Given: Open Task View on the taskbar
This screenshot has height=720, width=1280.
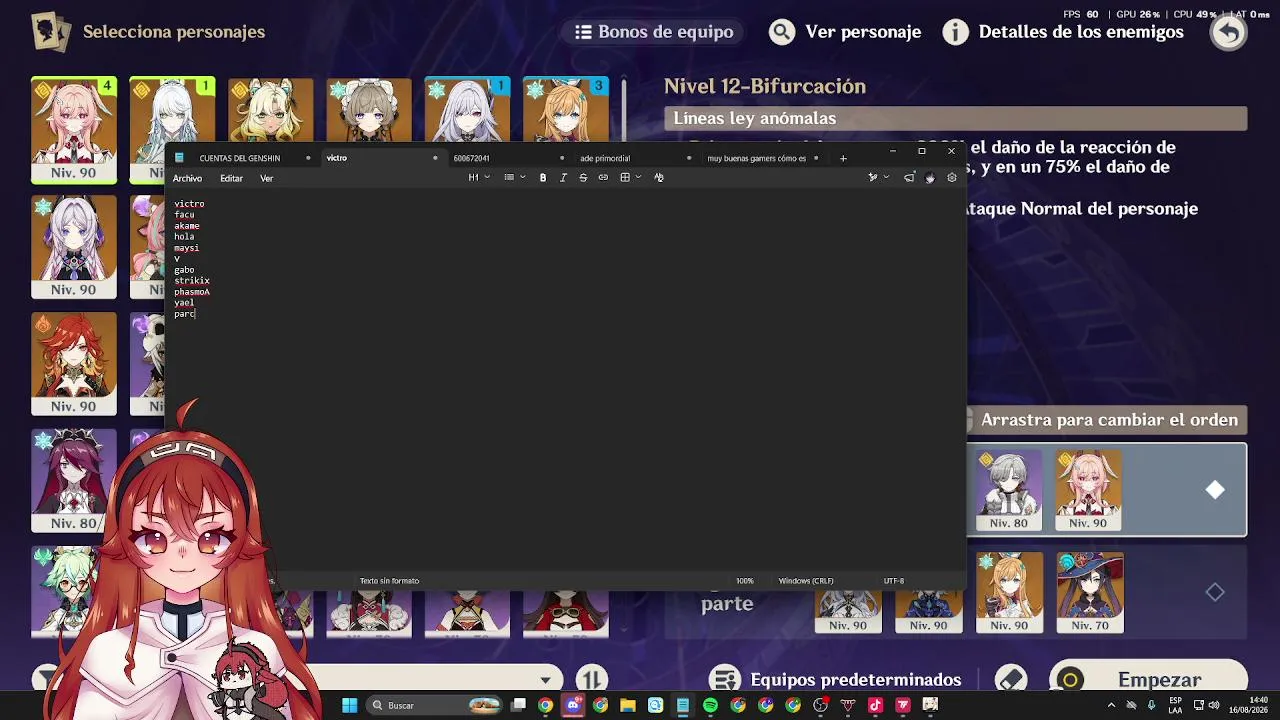Looking at the screenshot, I should click(x=518, y=705).
